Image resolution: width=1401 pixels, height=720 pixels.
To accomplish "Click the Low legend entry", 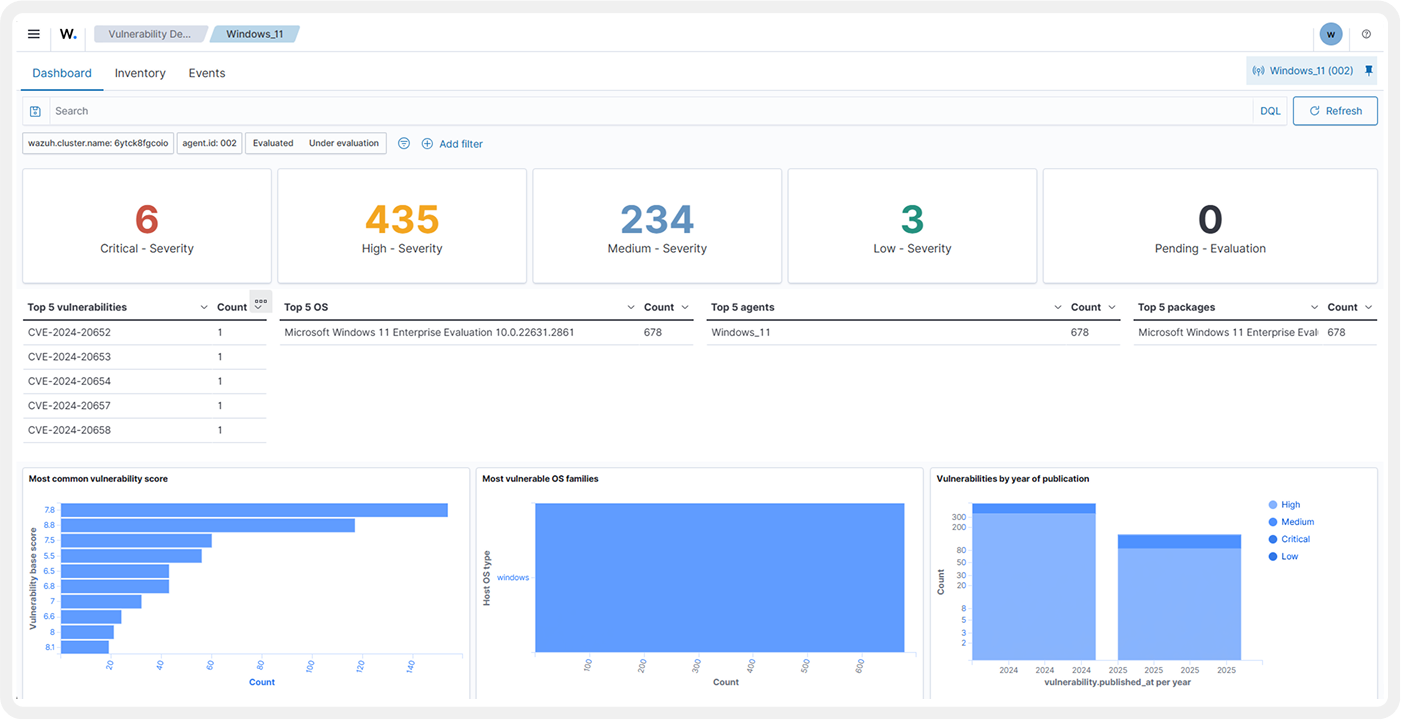I will coord(1283,556).
